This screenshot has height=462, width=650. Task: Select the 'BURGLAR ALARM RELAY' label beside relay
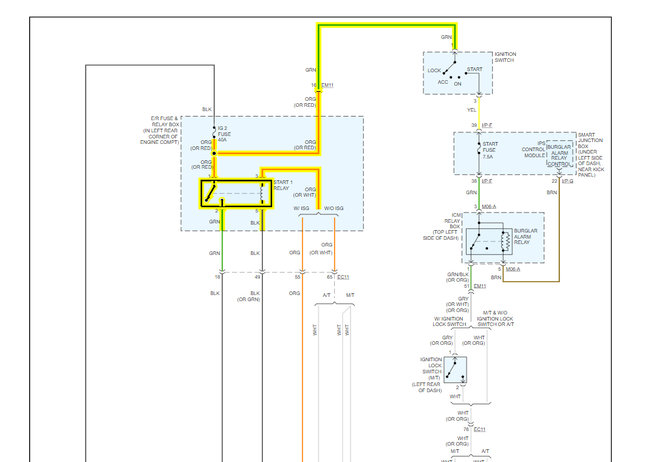coord(525,236)
